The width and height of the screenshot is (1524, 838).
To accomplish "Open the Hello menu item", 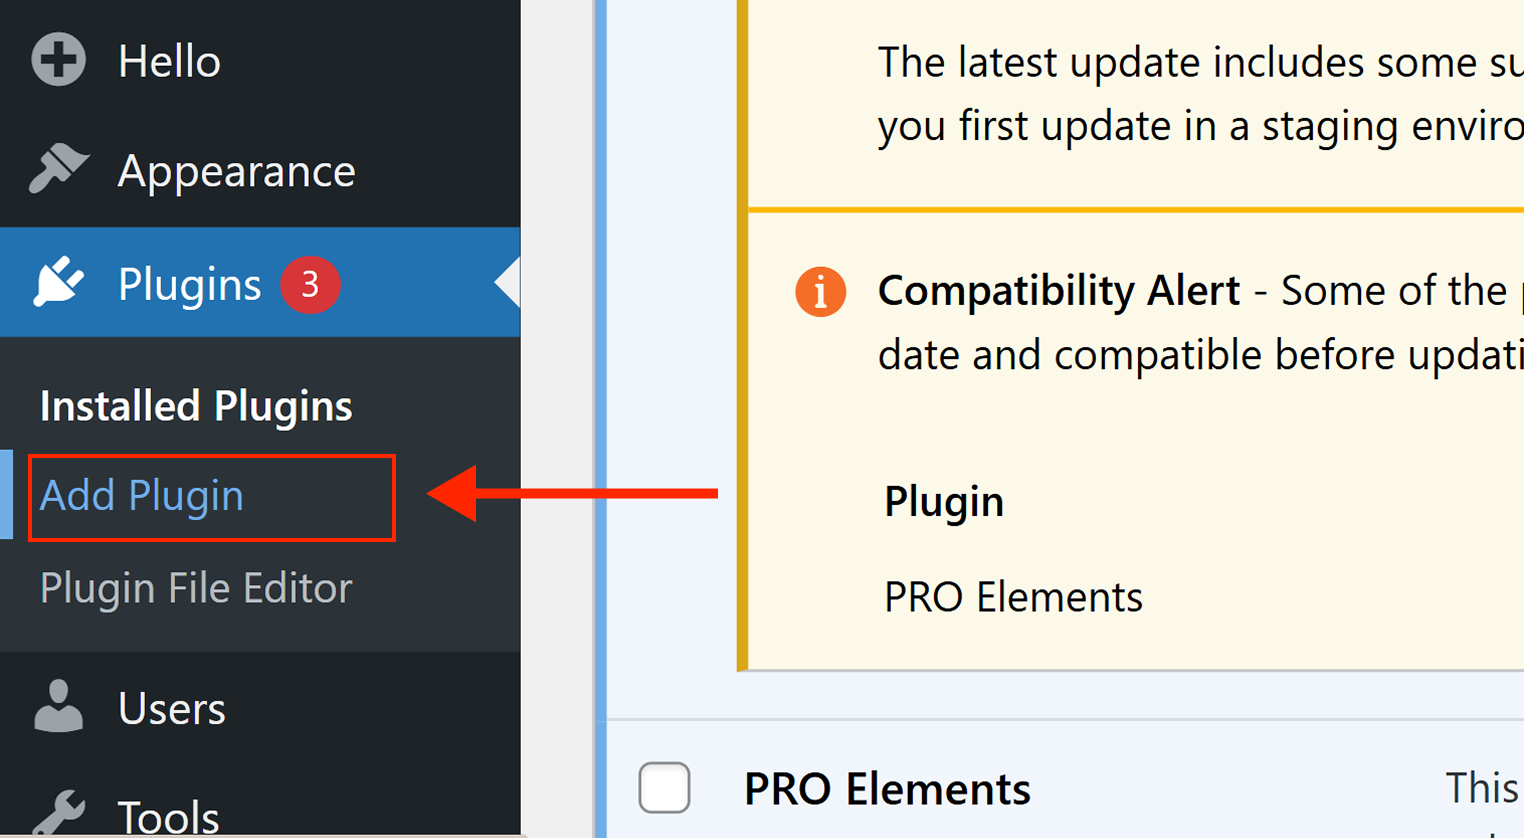I will point(169,62).
